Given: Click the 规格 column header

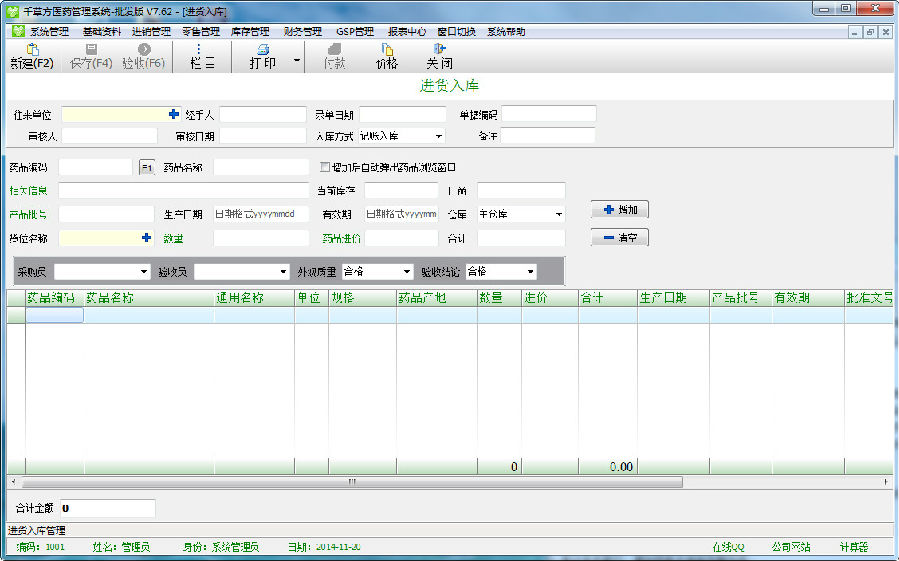Looking at the screenshot, I should coord(362,298).
